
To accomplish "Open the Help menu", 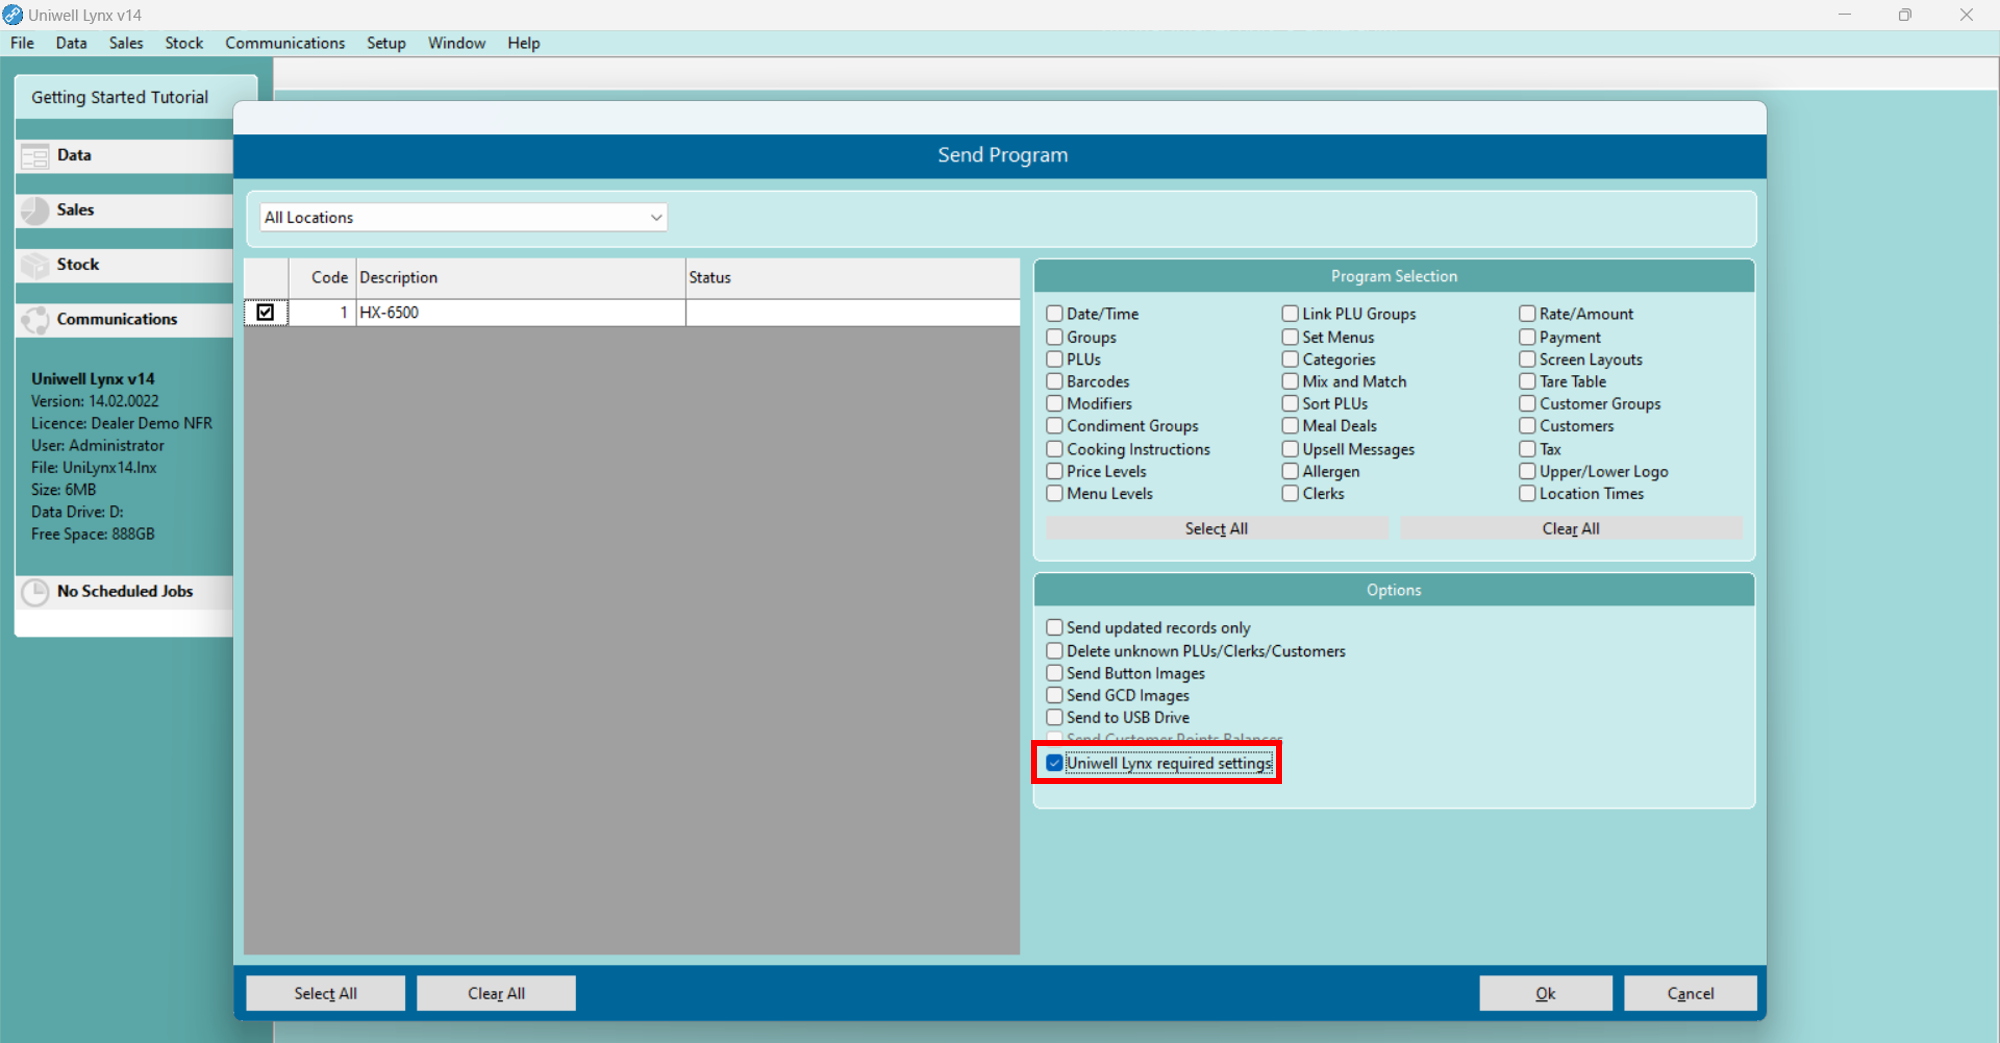I will point(523,43).
